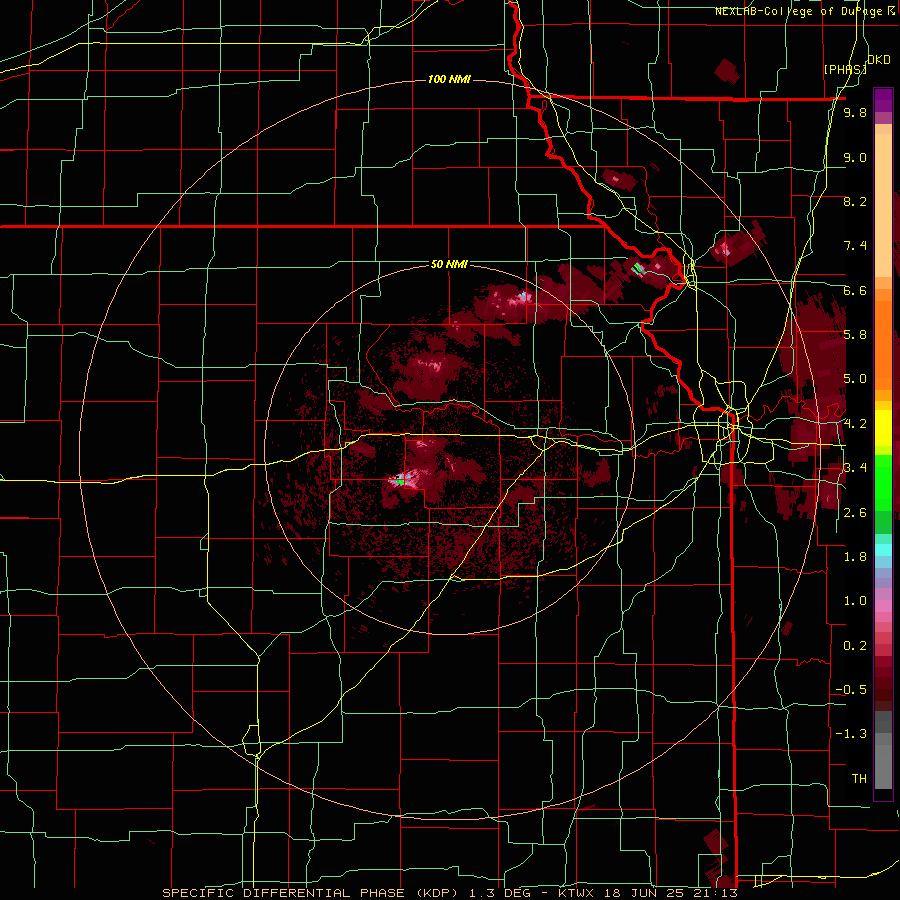
Task: Click the -1.3 value on the color scale
Action: click(851, 735)
